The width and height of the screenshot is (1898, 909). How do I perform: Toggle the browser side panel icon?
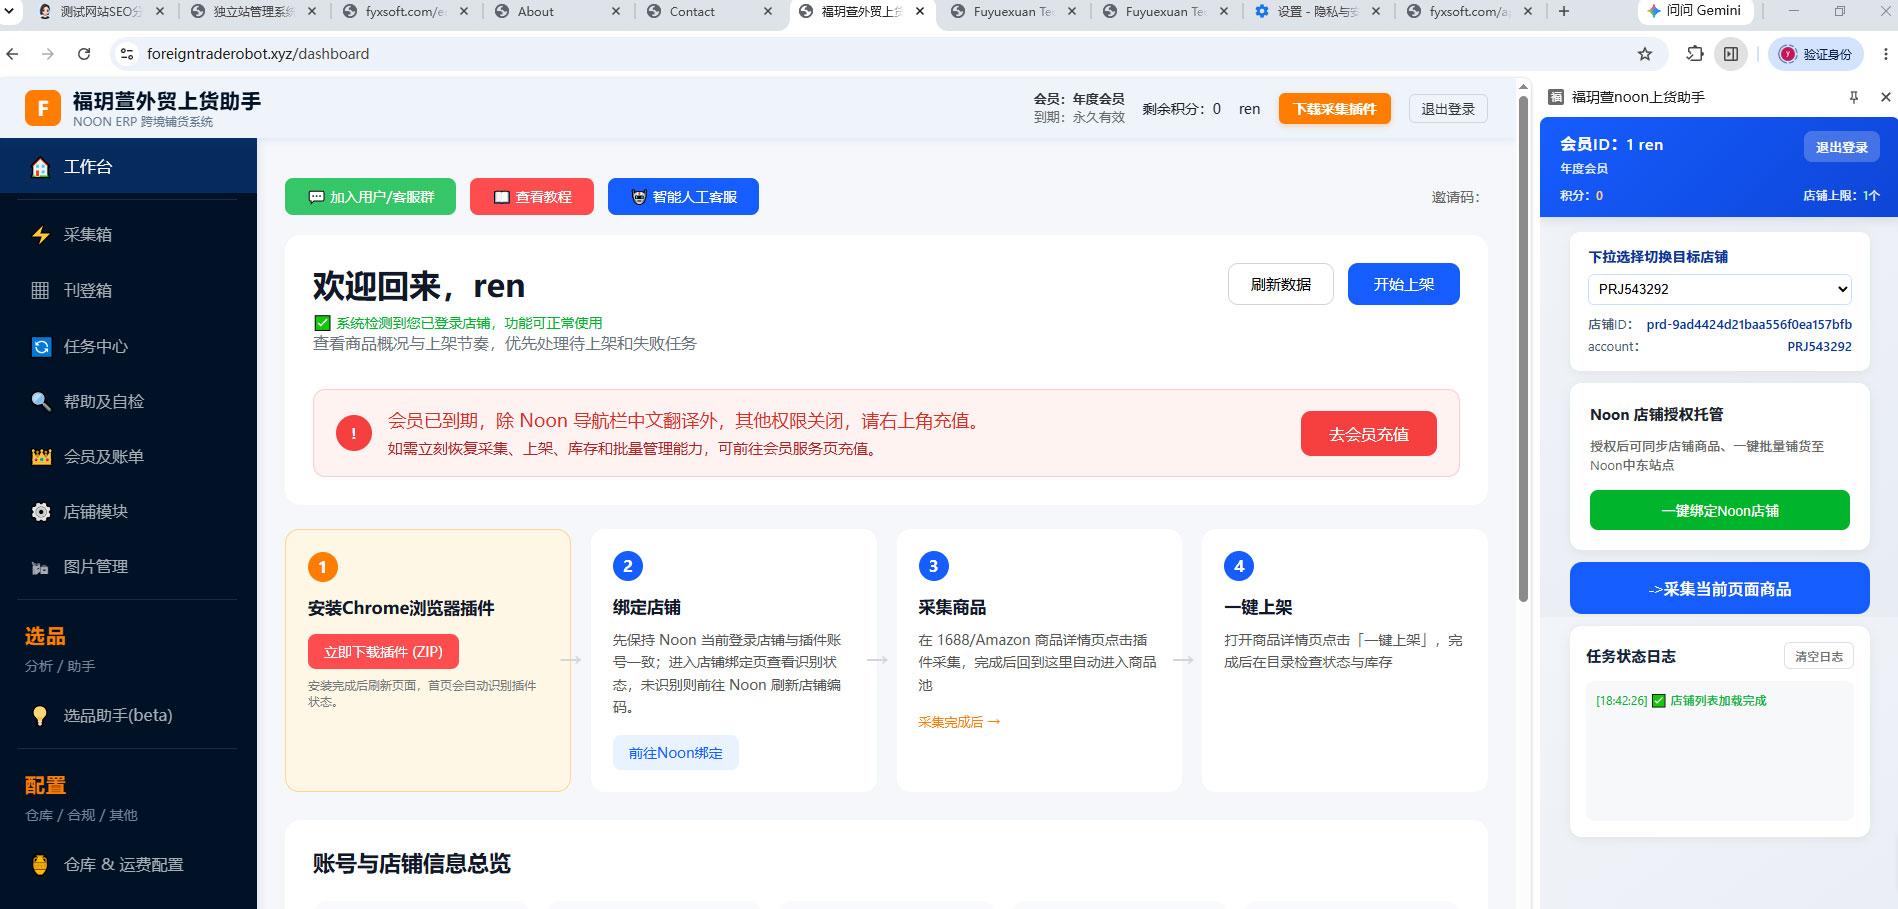[x=1731, y=54]
